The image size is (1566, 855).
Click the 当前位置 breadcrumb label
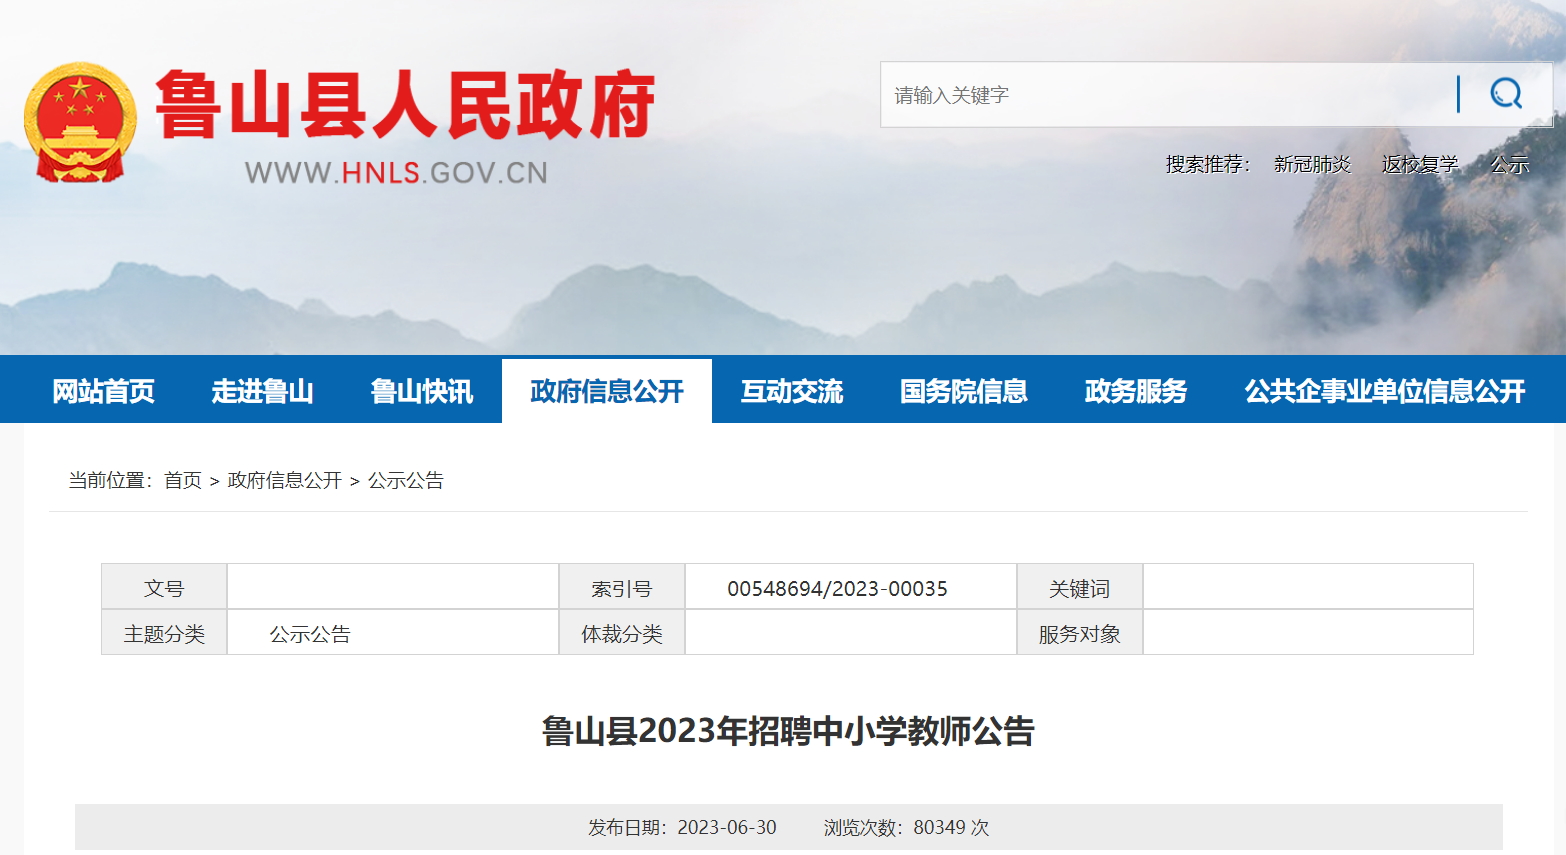click(x=110, y=481)
